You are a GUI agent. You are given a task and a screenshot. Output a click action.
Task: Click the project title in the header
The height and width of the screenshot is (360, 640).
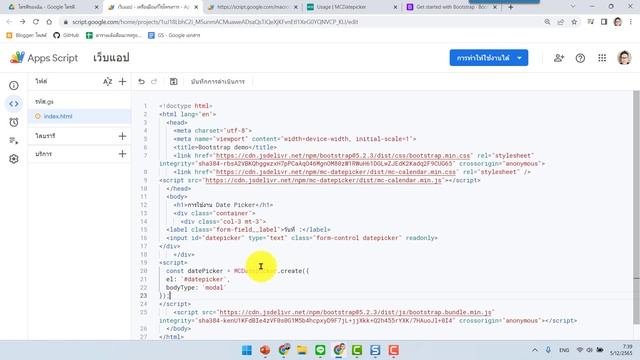click(x=111, y=58)
